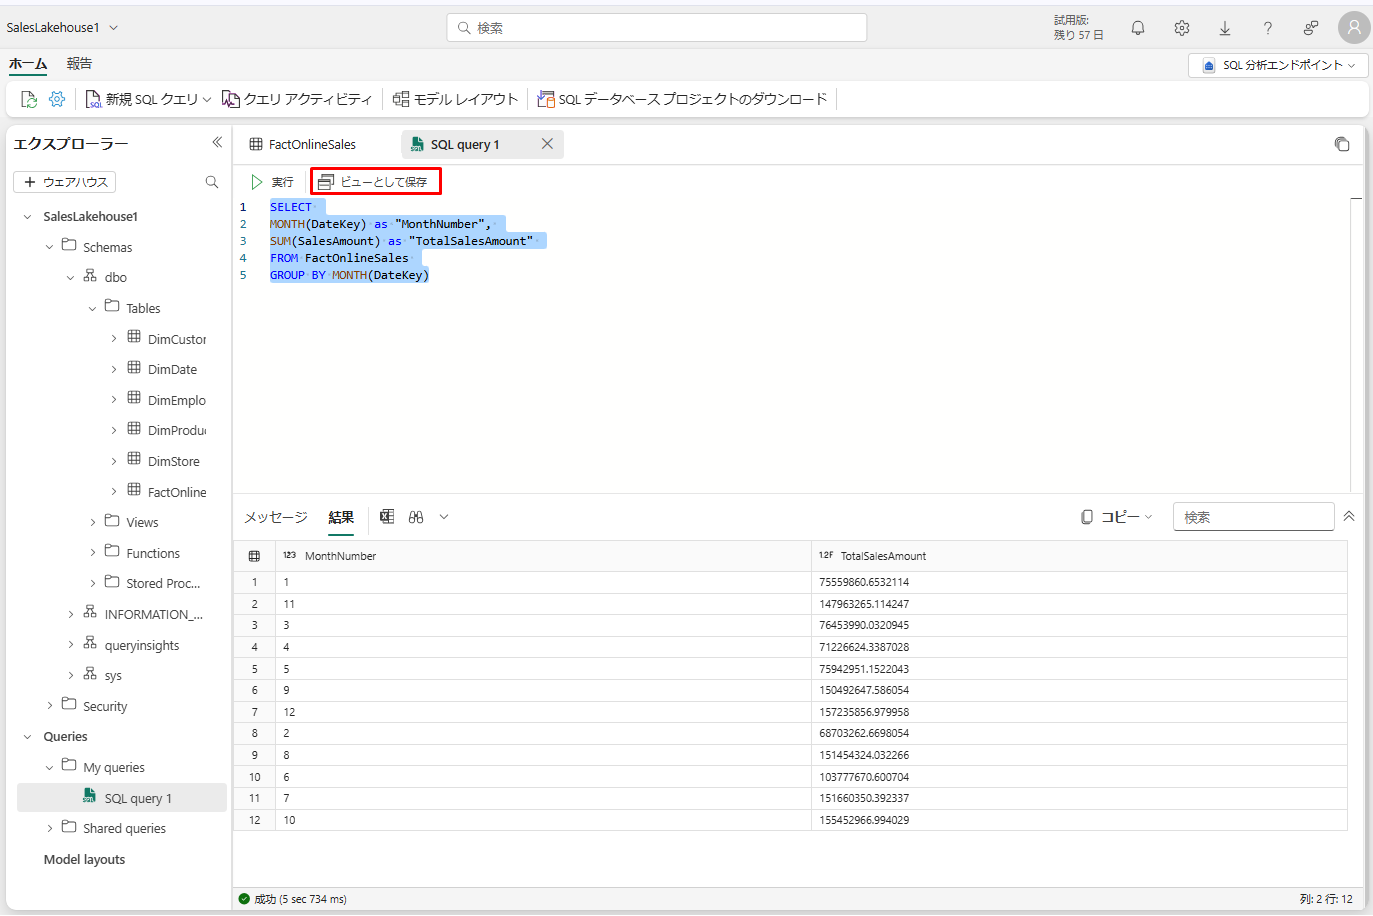Select the FactOnline table in the explorer
The width and height of the screenshot is (1373, 916).
(177, 492)
